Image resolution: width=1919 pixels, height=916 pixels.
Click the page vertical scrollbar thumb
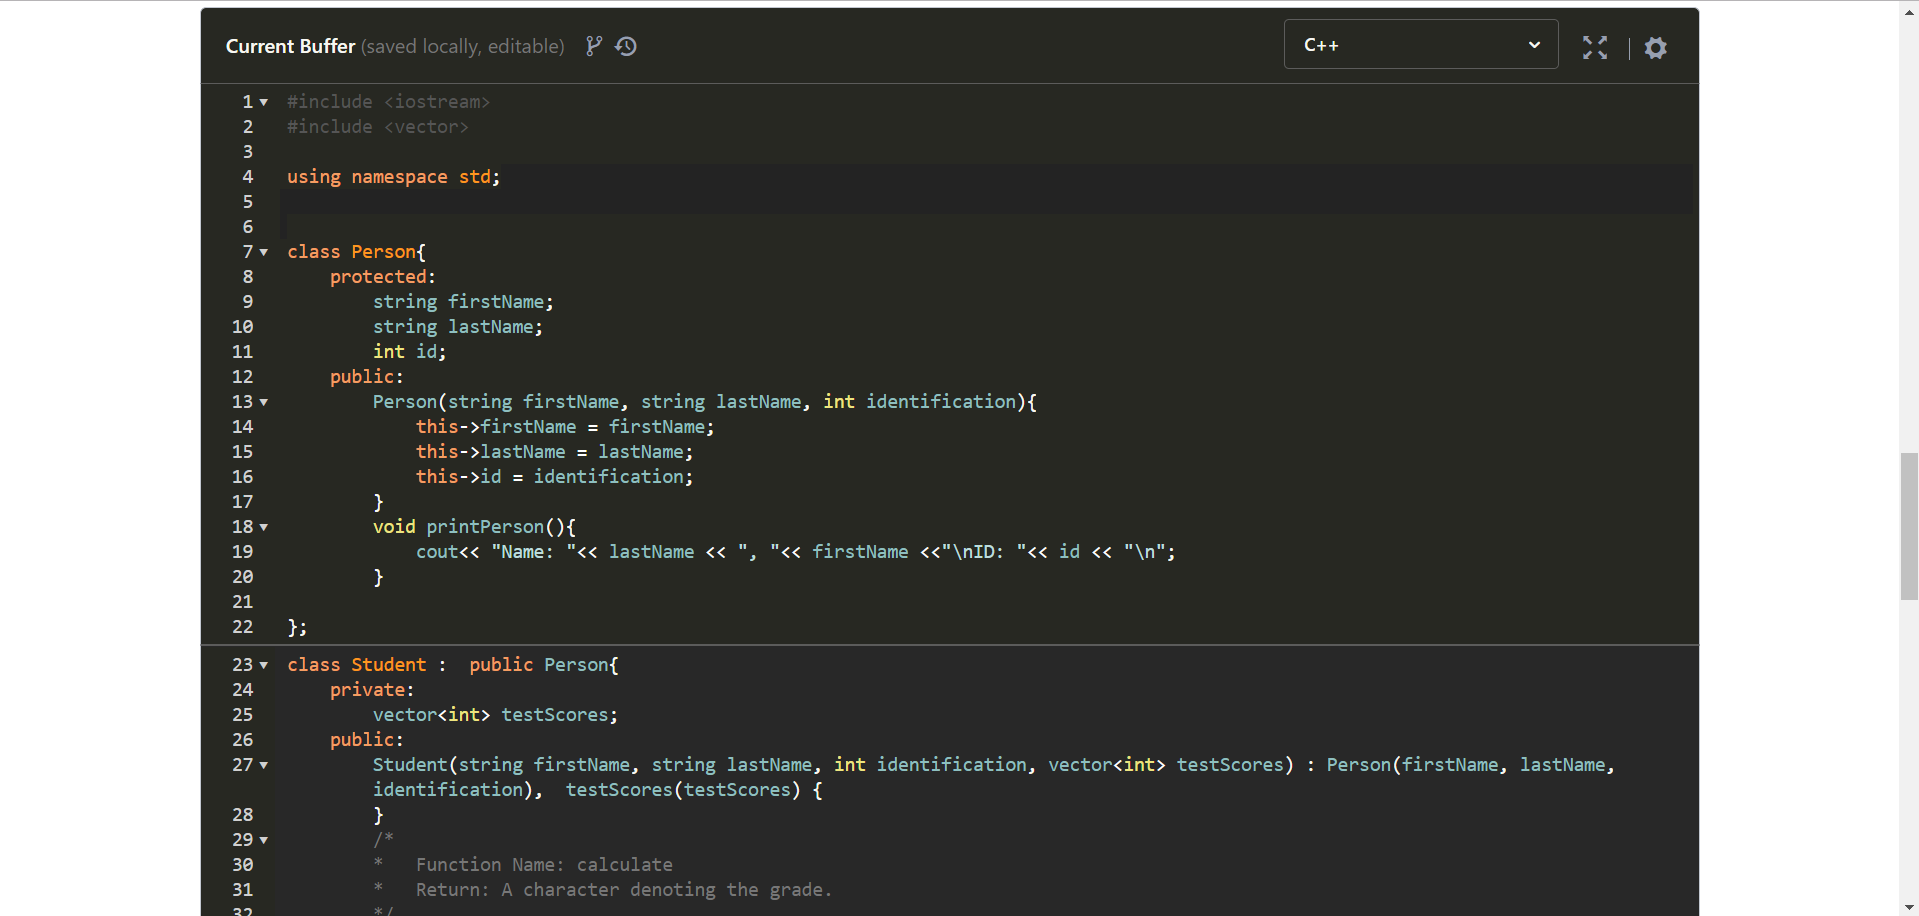[x=1909, y=526]
